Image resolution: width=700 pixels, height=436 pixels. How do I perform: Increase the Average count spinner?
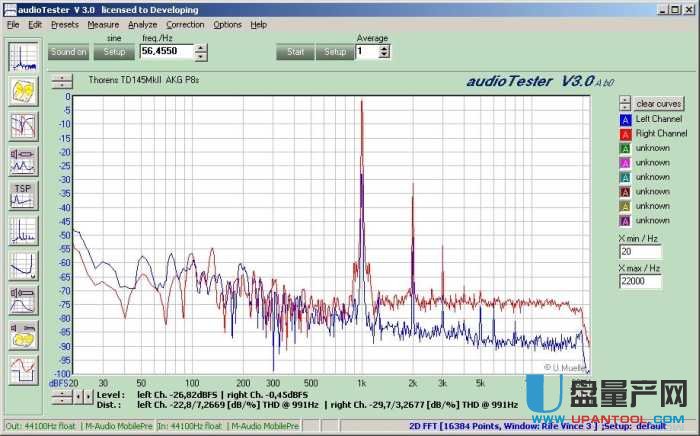pyautogui.click(x=386, y=47)
